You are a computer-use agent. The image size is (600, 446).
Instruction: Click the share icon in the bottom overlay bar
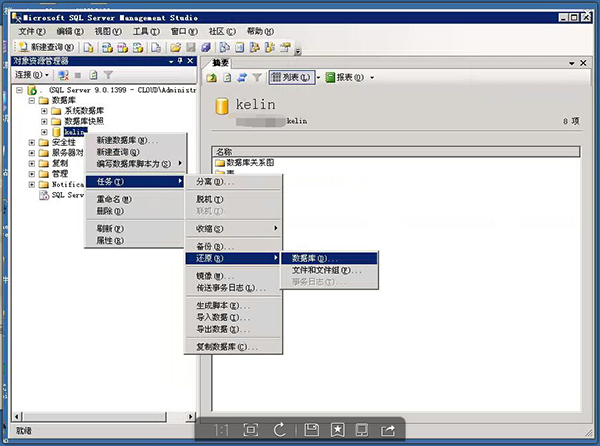(x=387, y=430)
